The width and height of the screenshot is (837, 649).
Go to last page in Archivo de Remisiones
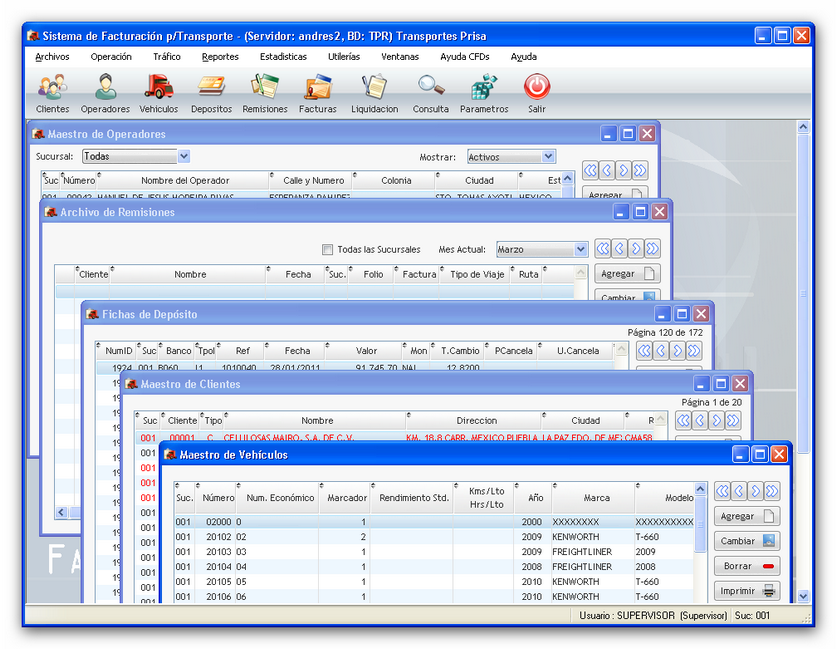click(x=652, y=249)
